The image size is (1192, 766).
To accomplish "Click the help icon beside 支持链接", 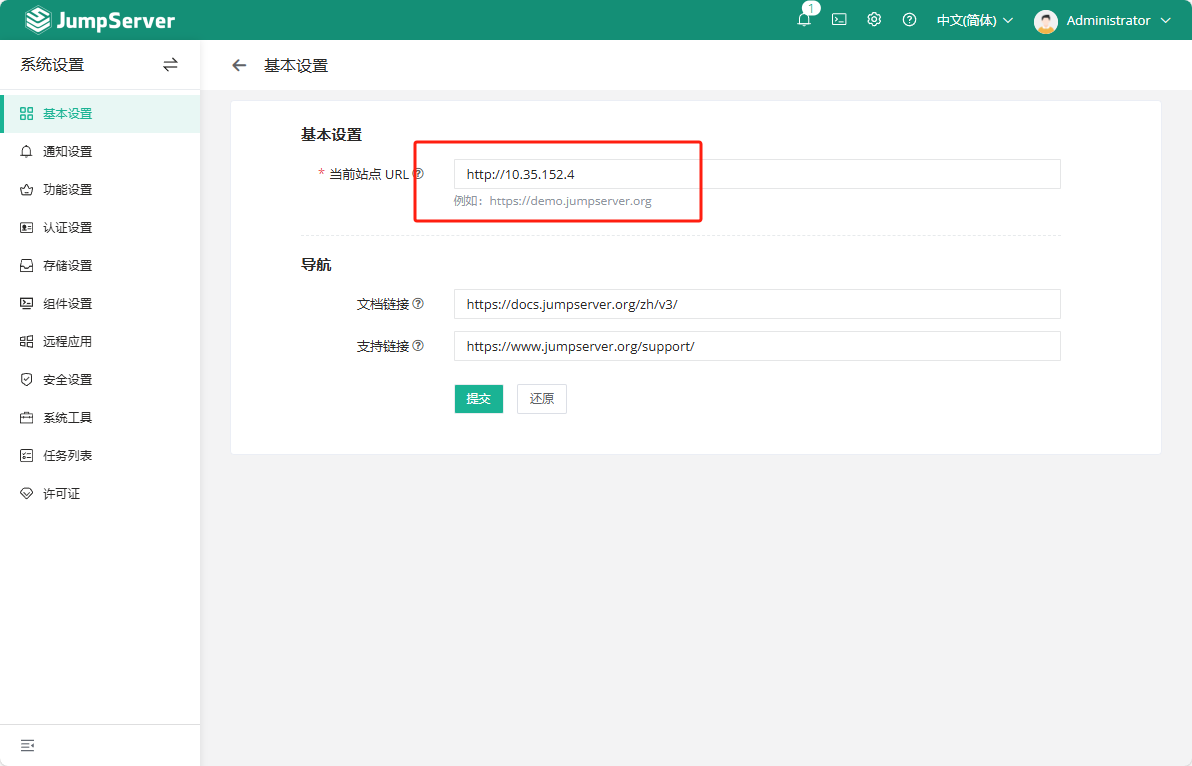I will click(419, 345).
